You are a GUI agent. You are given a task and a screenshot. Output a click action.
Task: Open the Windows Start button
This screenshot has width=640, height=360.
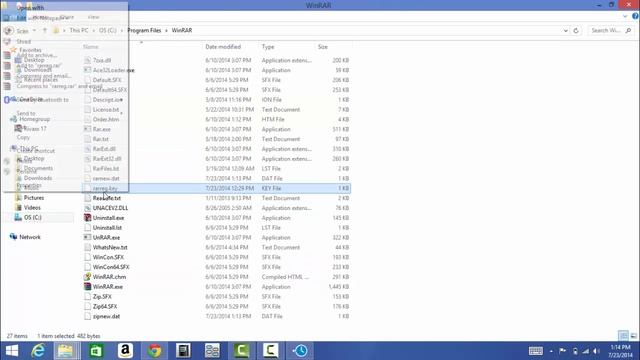coord(12,351)
